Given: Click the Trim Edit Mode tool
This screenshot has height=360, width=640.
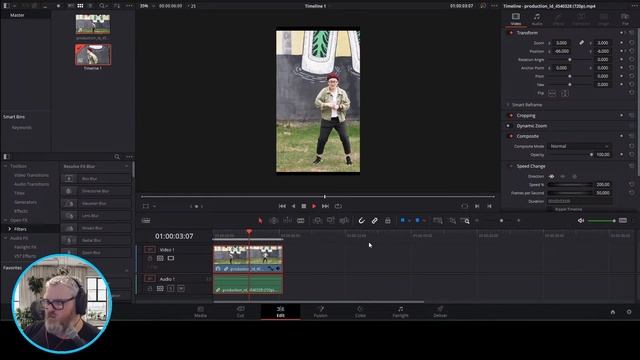Looking at the screenshot, I should [x=273, y=221].
